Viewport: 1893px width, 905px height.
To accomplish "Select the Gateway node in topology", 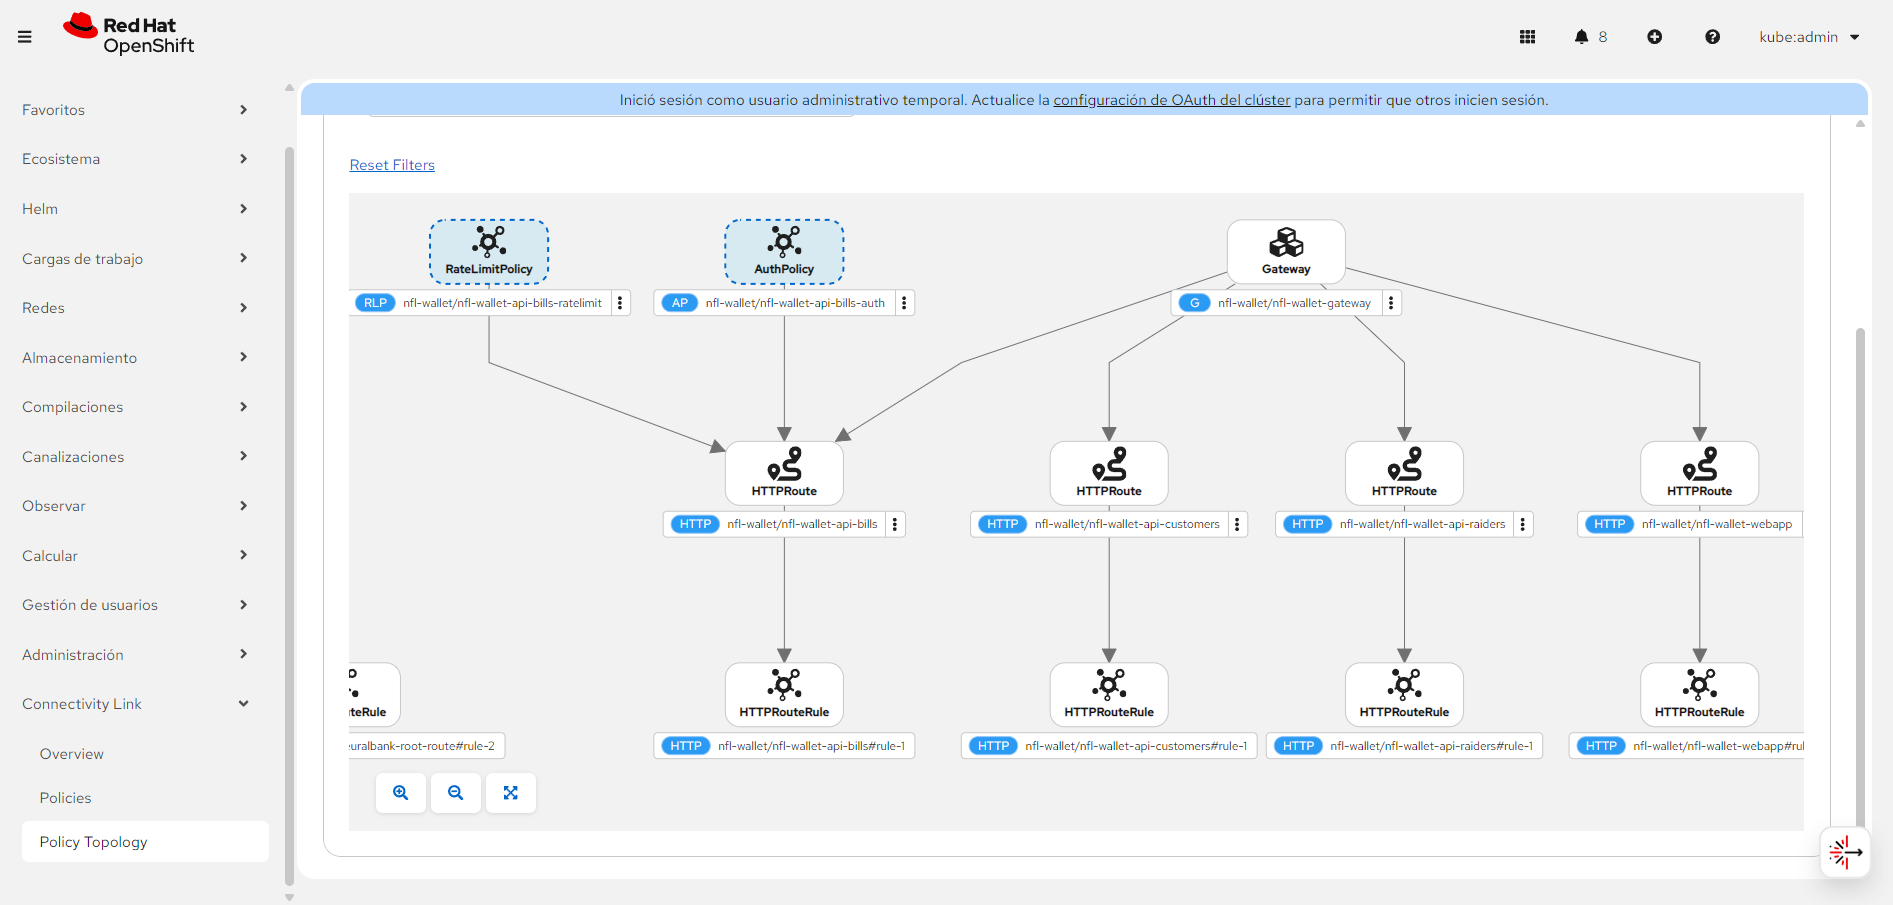I will pos(1286,250).
